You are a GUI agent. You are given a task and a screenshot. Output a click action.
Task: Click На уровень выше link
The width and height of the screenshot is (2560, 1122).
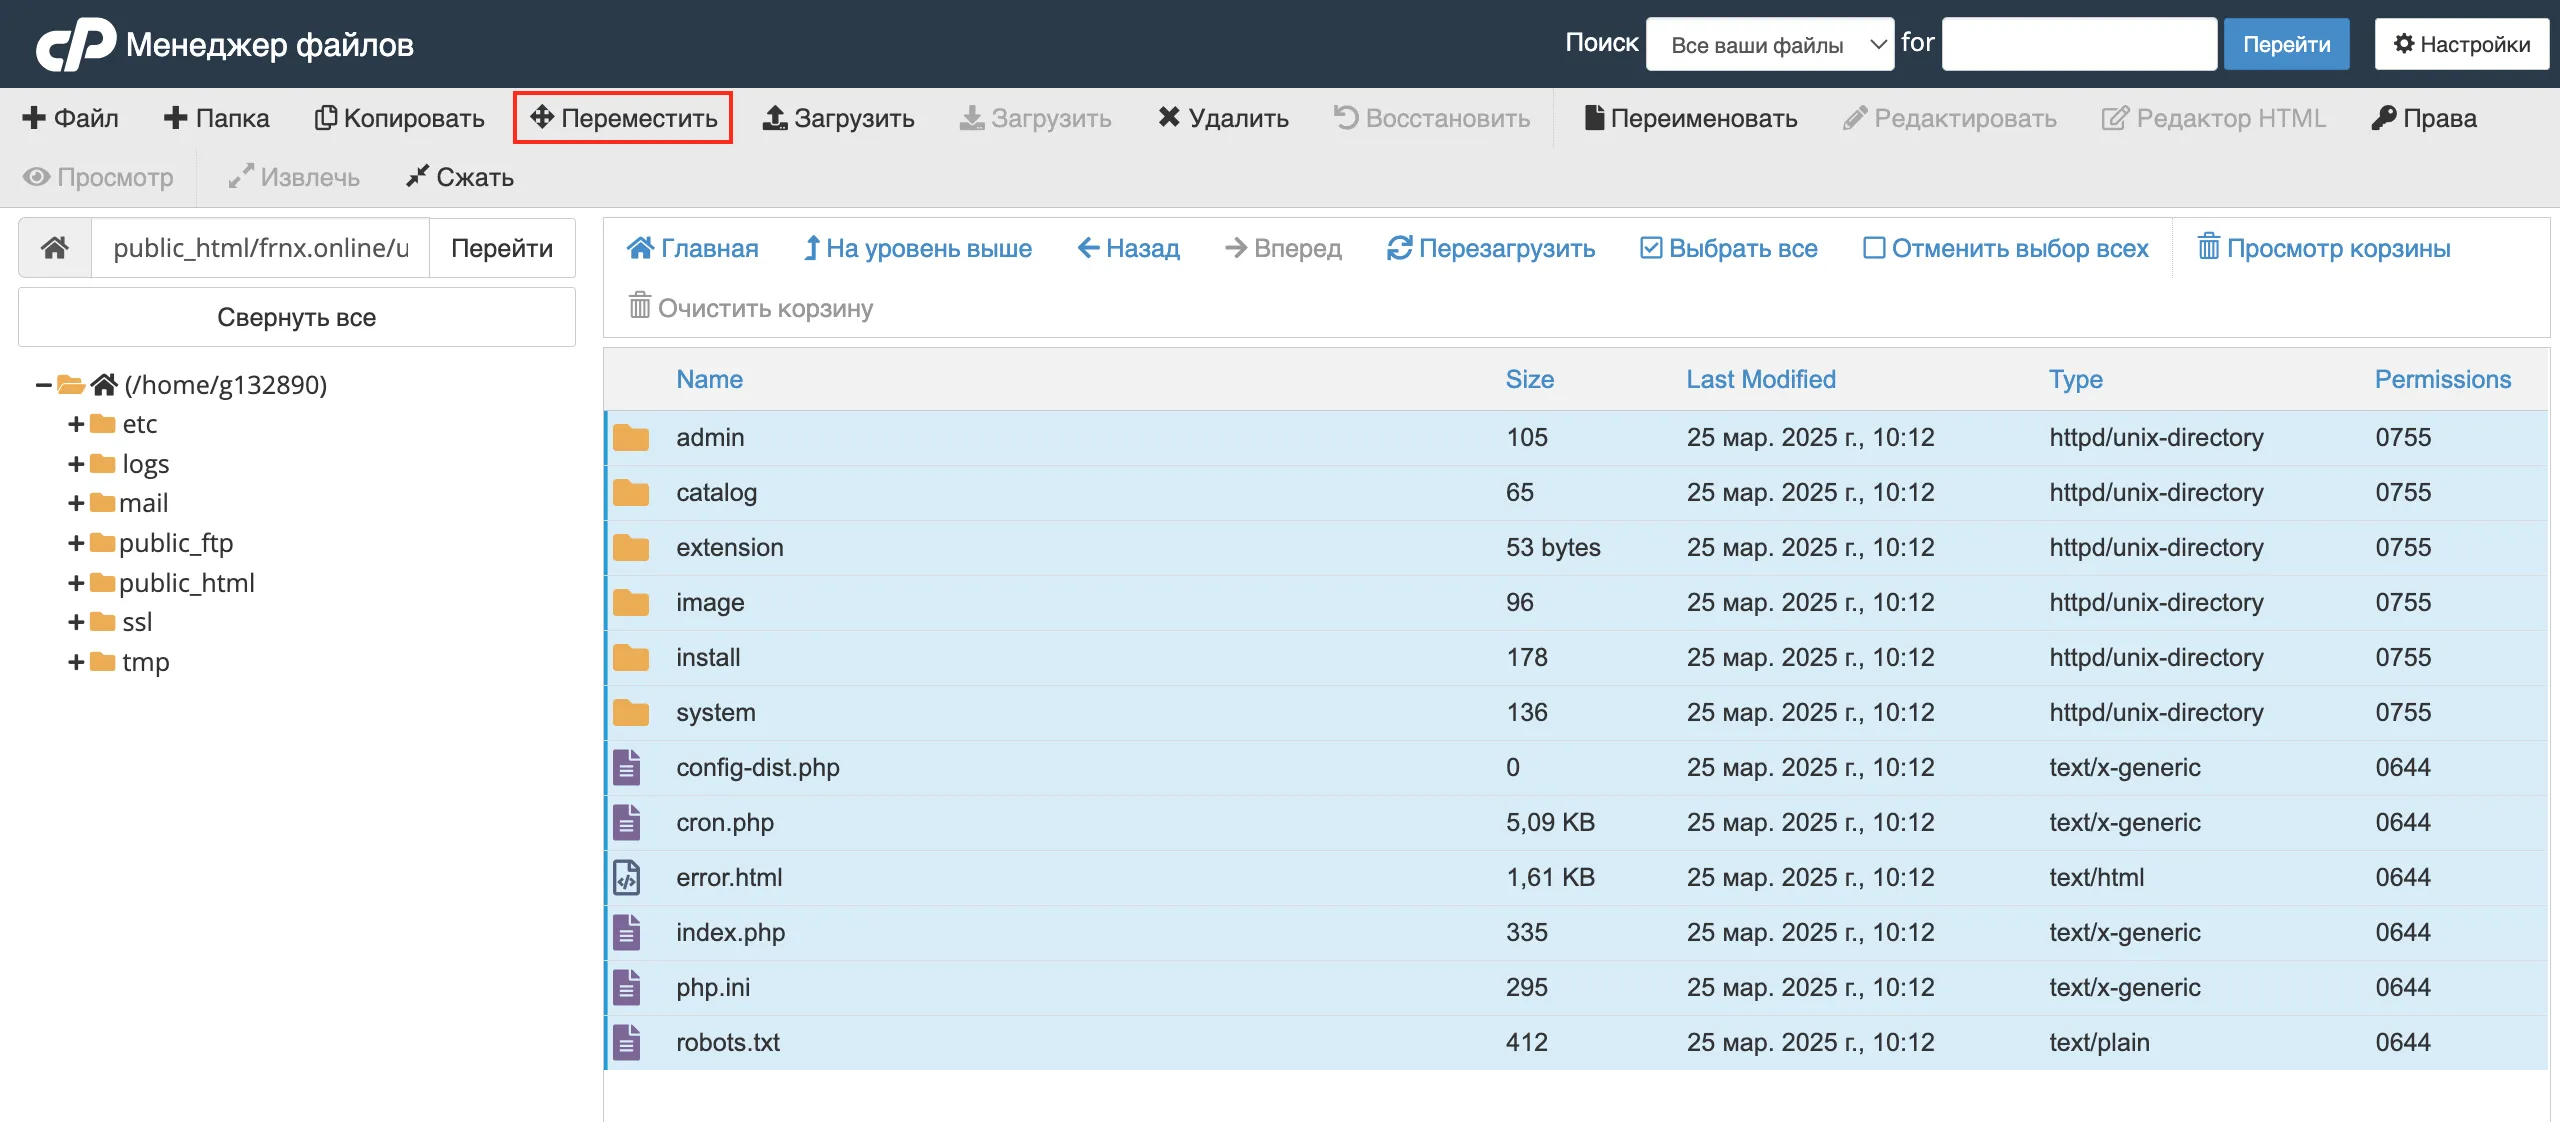pos(918,248)
